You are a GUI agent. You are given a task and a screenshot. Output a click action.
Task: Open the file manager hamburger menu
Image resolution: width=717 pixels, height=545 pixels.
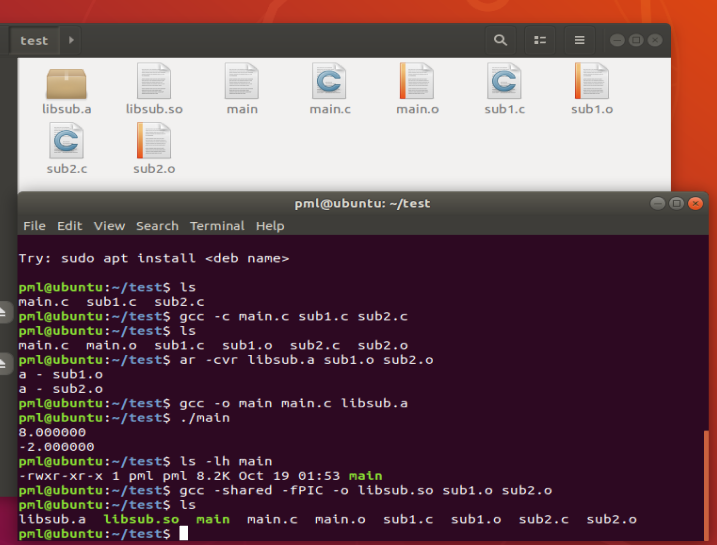579,40
